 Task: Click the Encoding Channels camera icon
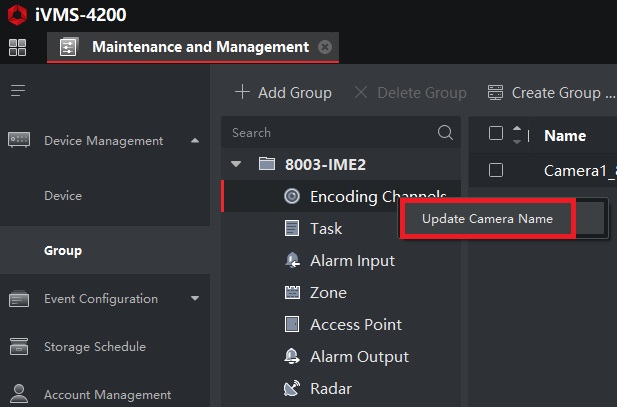(x=292, y=196)
